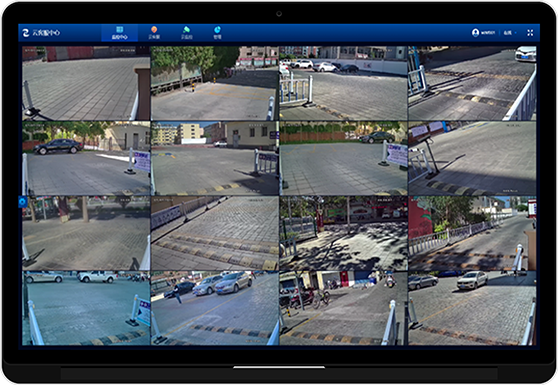Select the feed with the red mural wall
The height and width of the screenshot is (385, 558).
coord(472,233)
